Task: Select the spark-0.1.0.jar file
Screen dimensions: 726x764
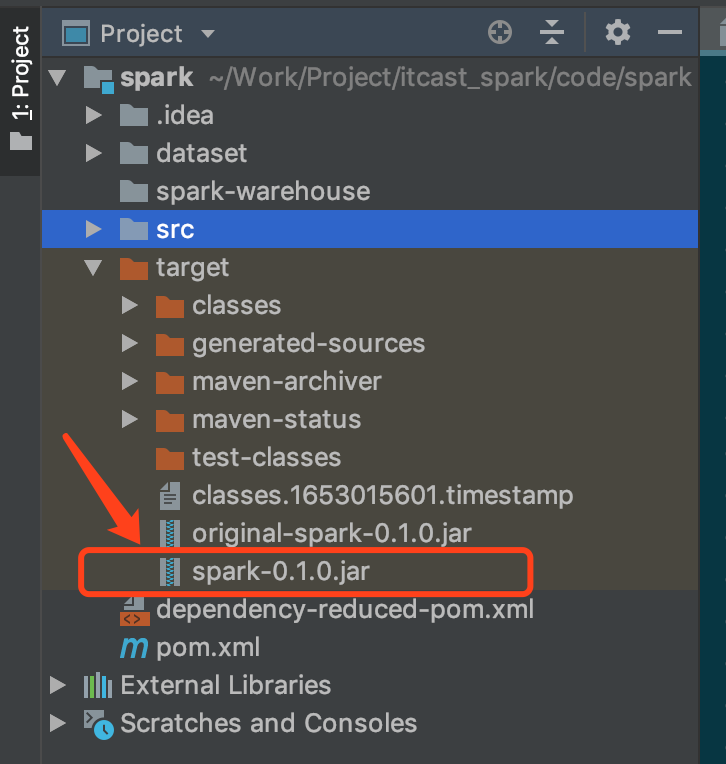Action: tap(281, 571)
